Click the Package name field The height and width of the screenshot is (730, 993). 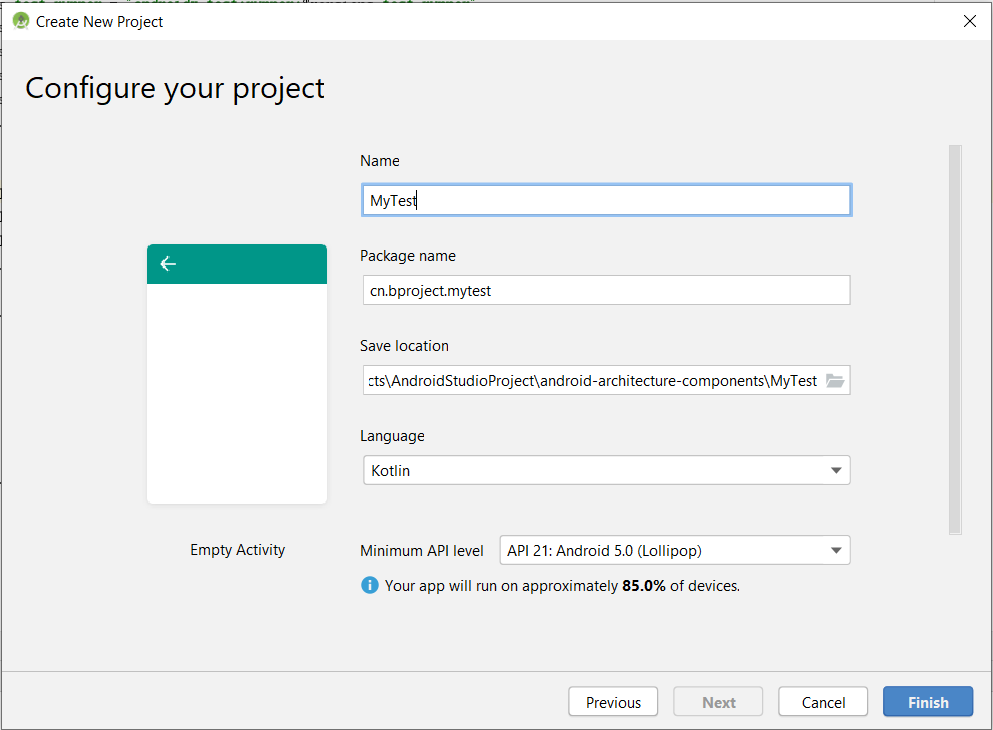606,290
